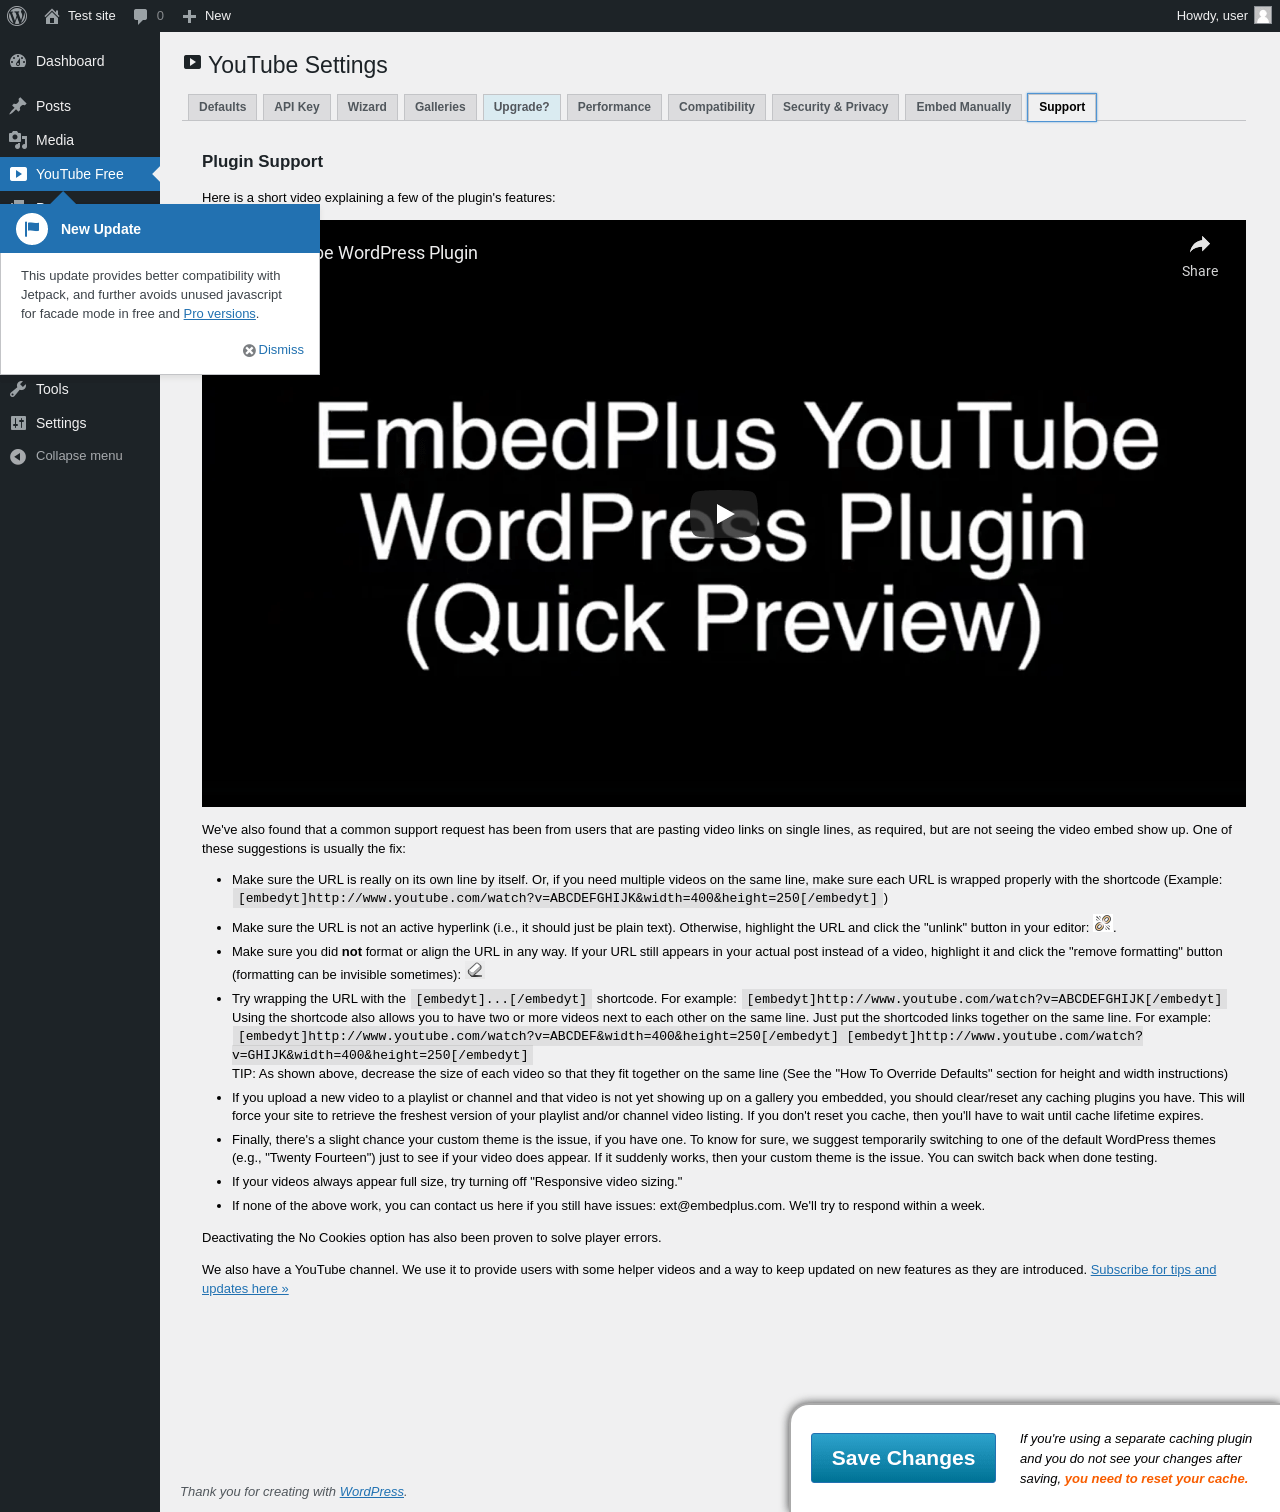Click the Posts pushpin icon
This screenshot has height=1512, width=1280.
tap(18, 106)
